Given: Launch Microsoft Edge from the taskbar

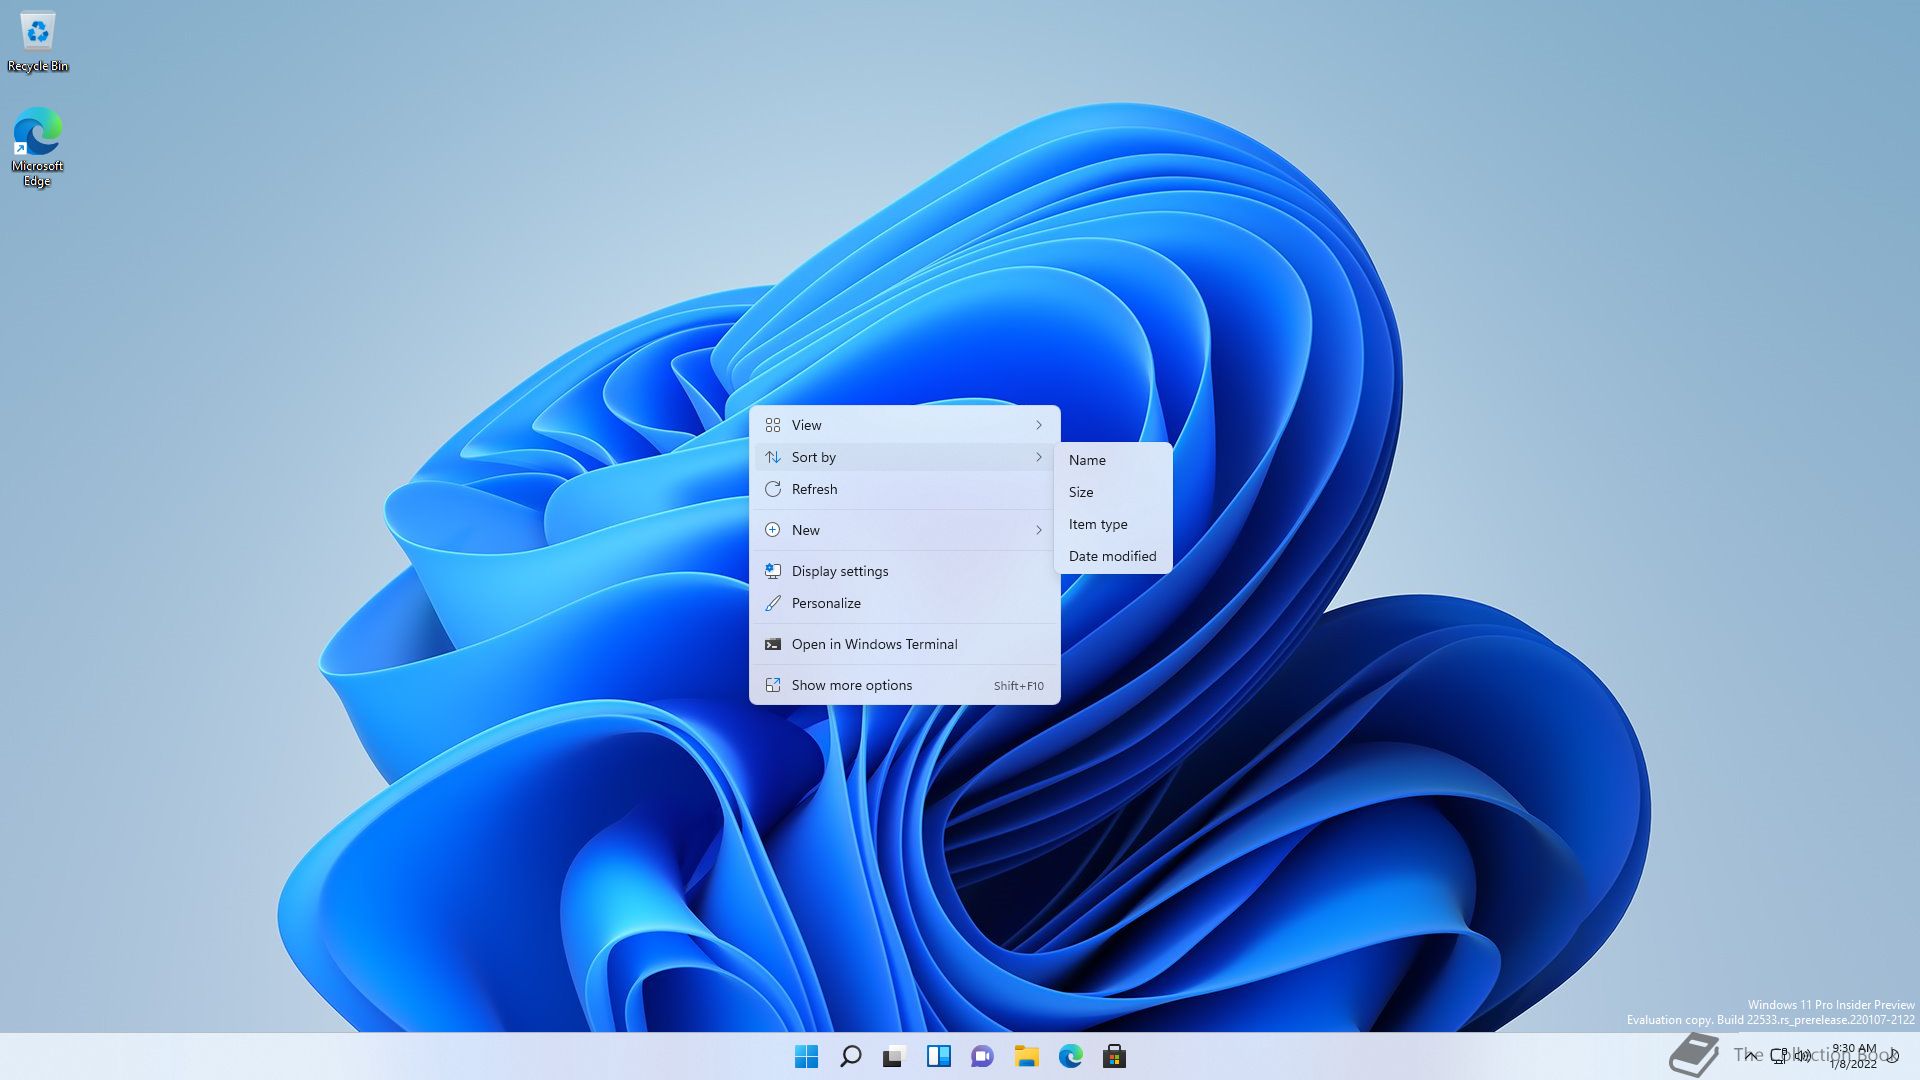Looking at the screenshot, I should coord(1070,1056).
